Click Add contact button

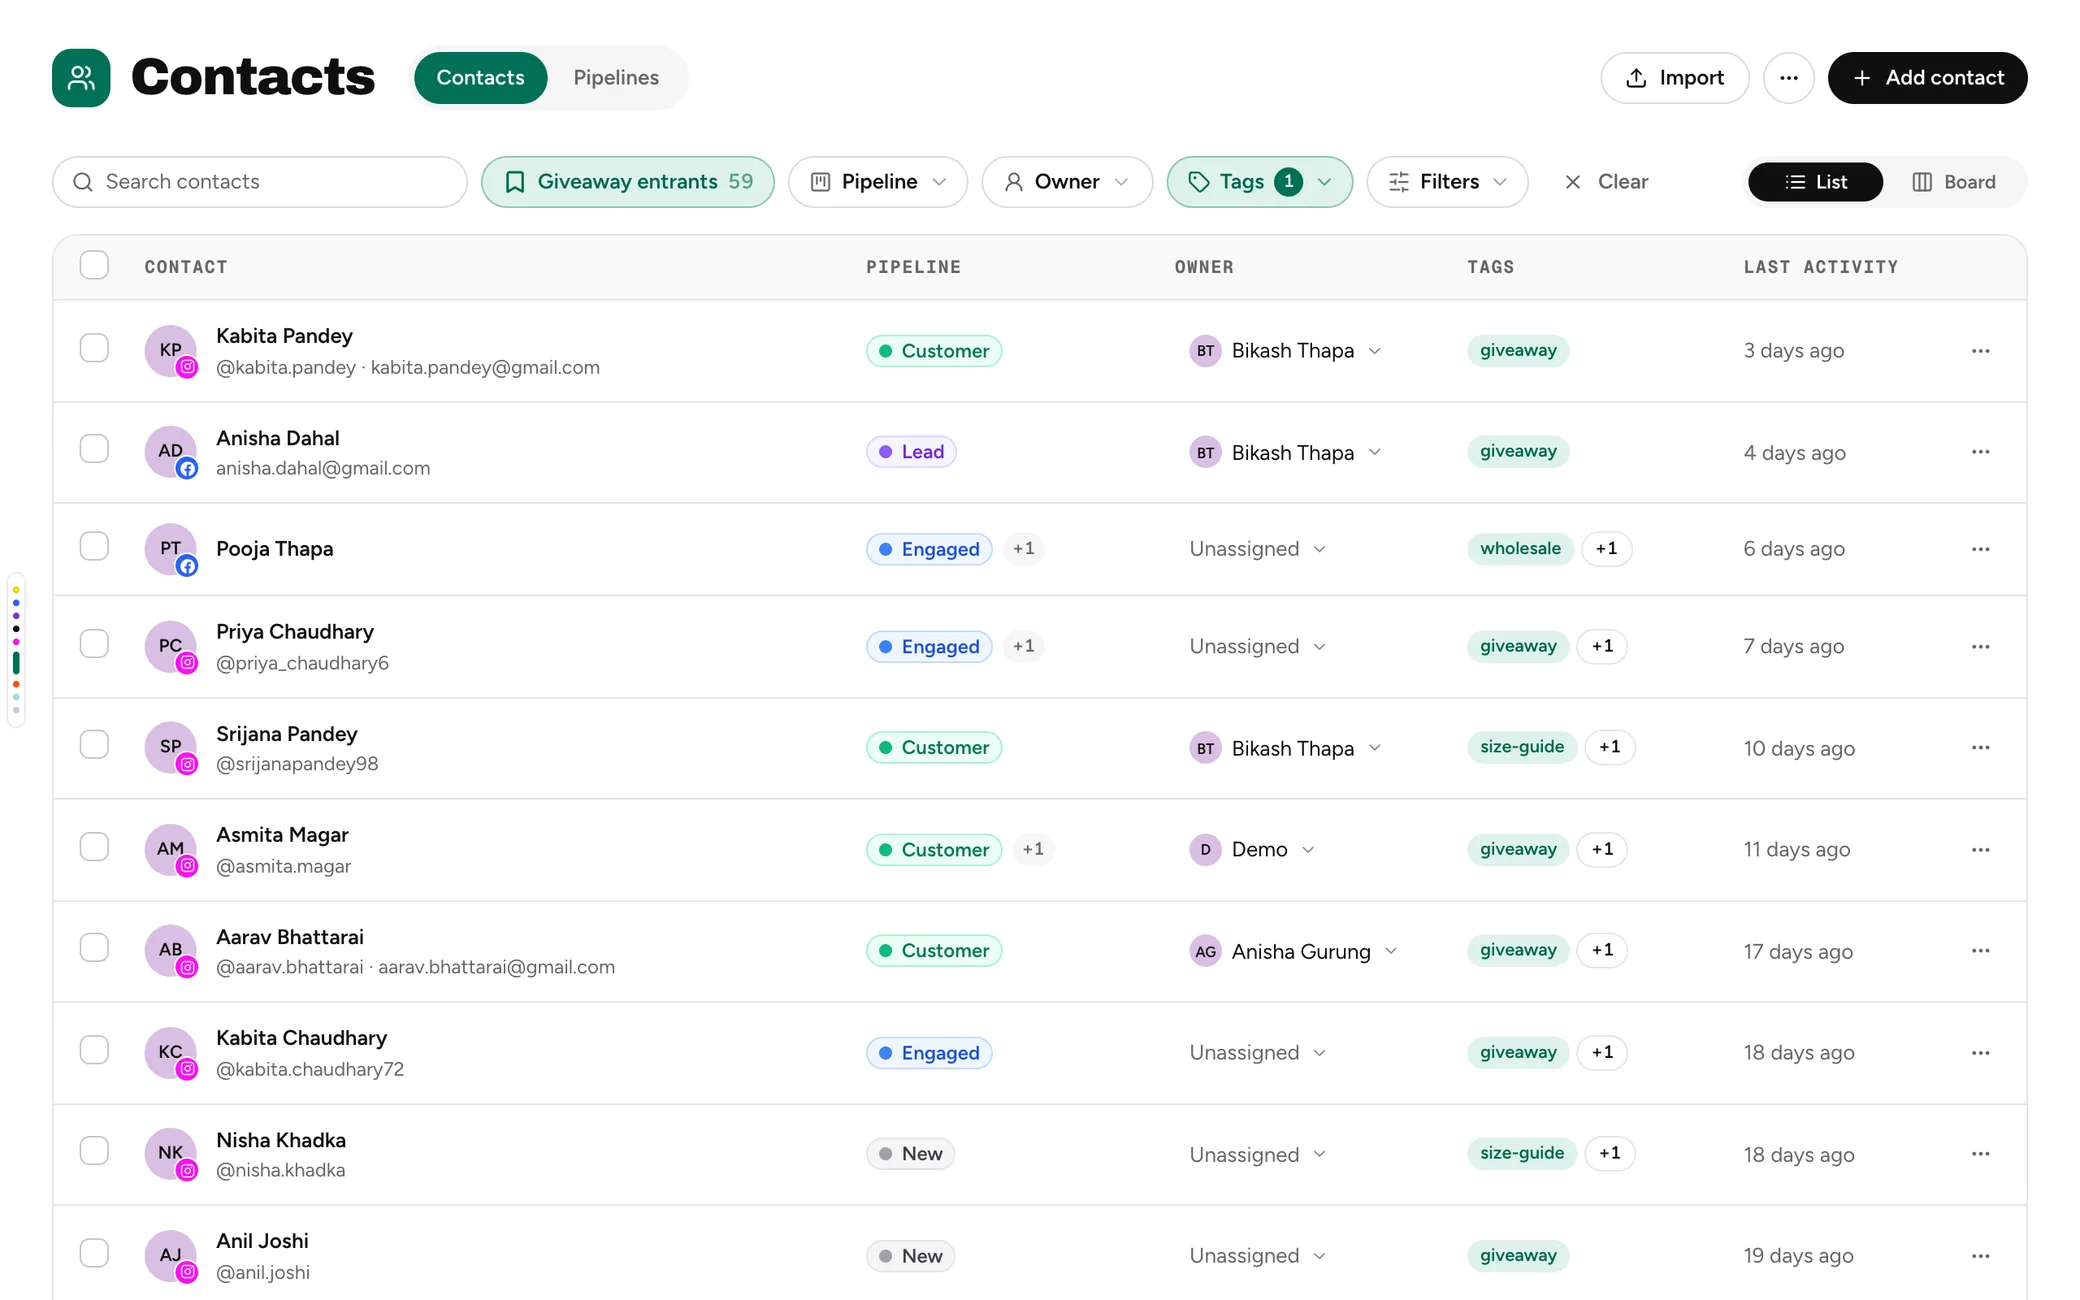point(1927,78)
